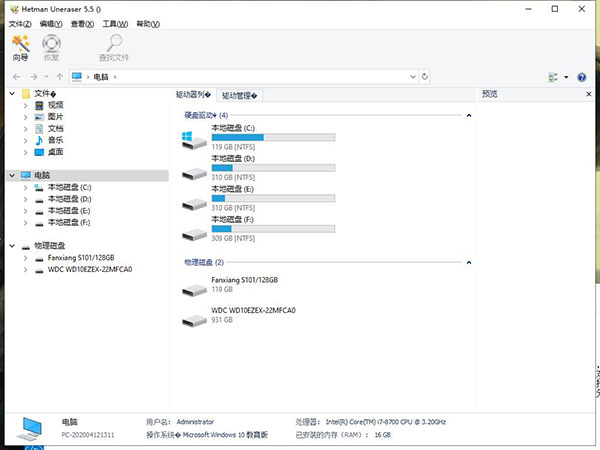Screen dimensions: 600x450
Task: Open the 查找文件 magnifier tool
Action: click(114, 43)
